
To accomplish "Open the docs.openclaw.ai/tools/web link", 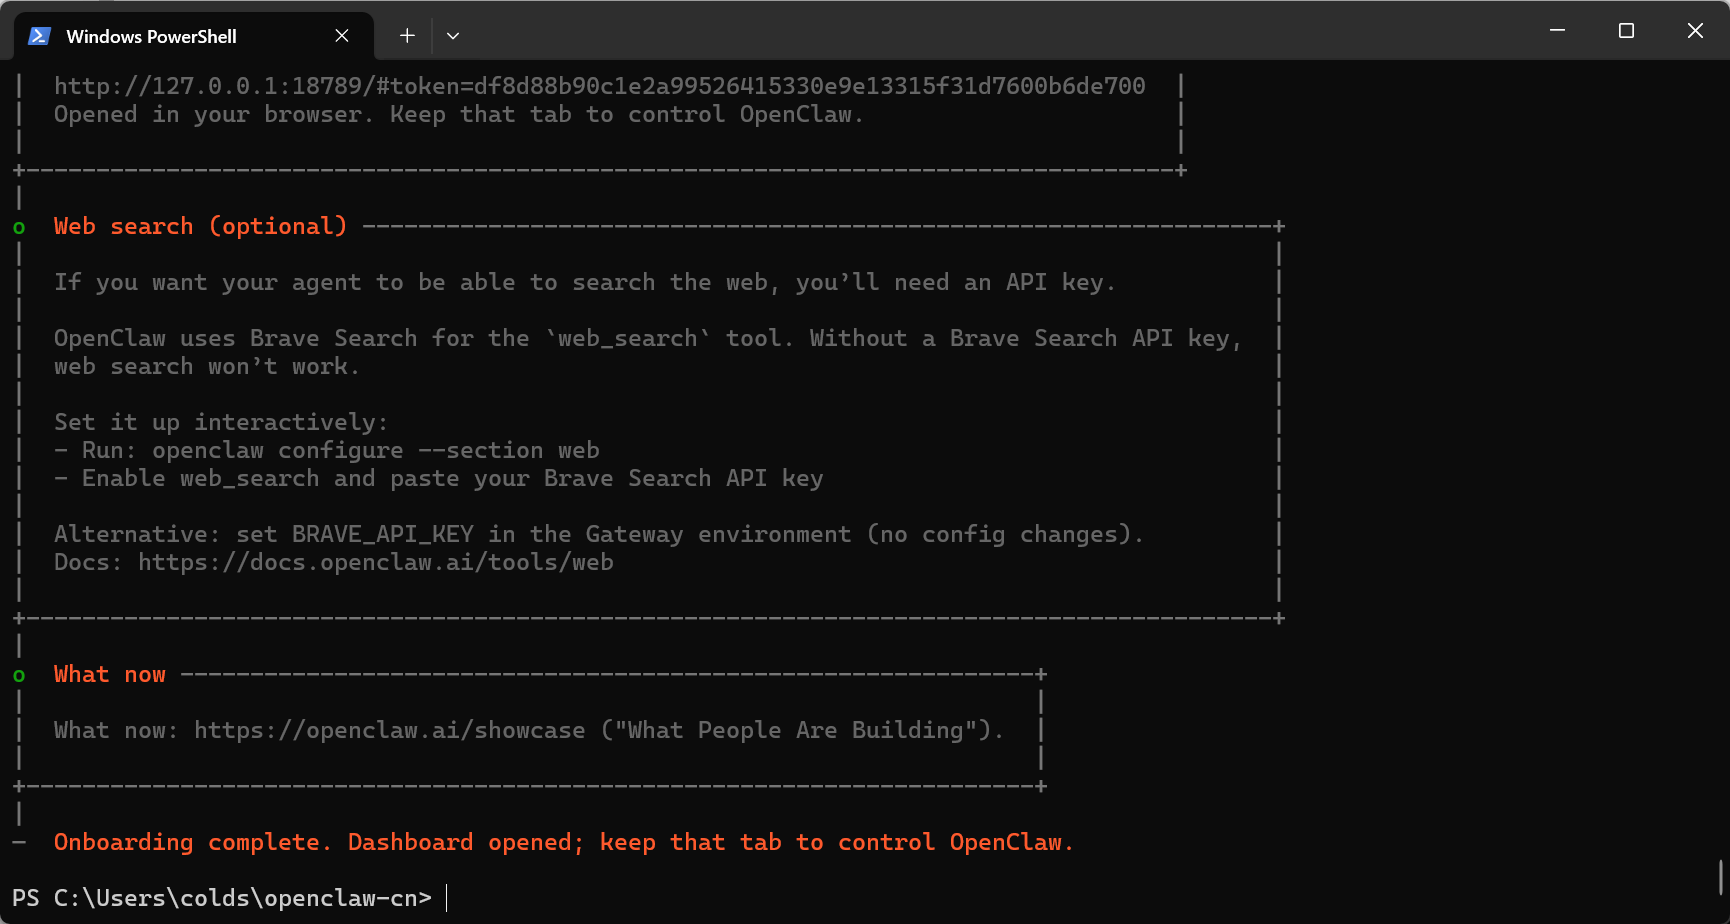I will tap(376, 562).
